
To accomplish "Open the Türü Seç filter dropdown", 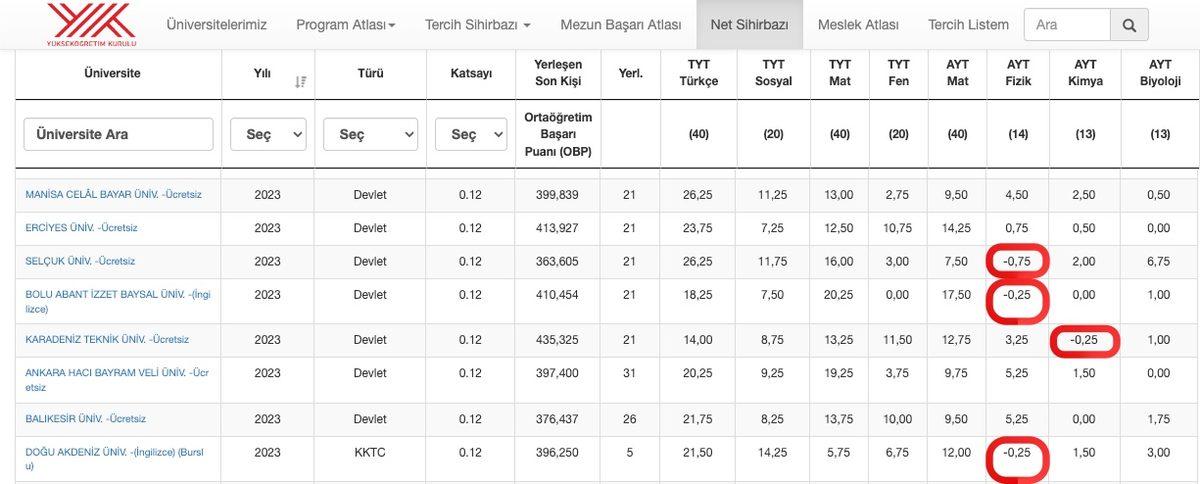I will 370,134.
